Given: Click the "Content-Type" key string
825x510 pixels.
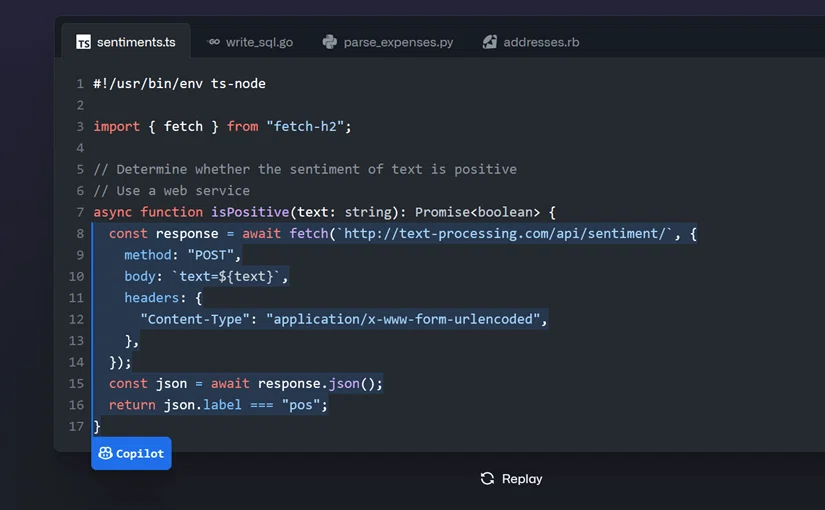Looking at the screenshot, I should 195,319.
